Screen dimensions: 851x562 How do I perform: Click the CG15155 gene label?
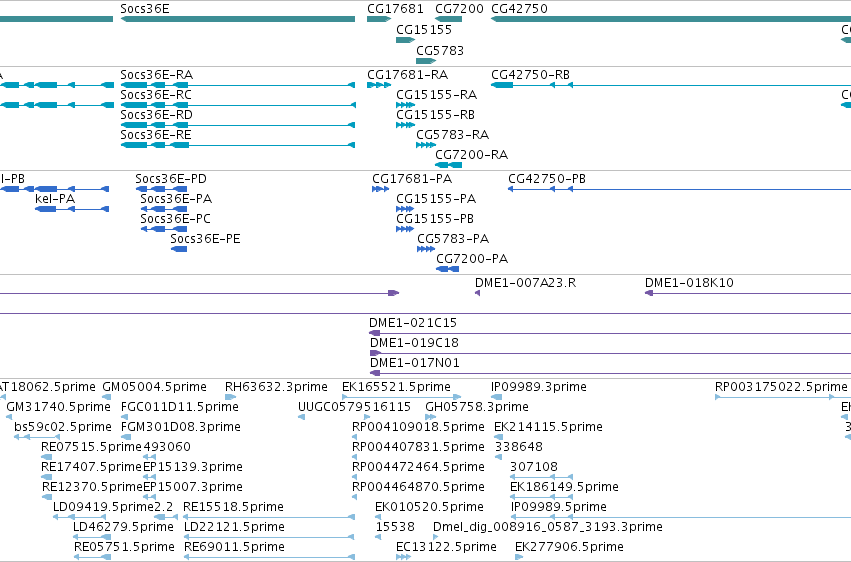(424, 30)
